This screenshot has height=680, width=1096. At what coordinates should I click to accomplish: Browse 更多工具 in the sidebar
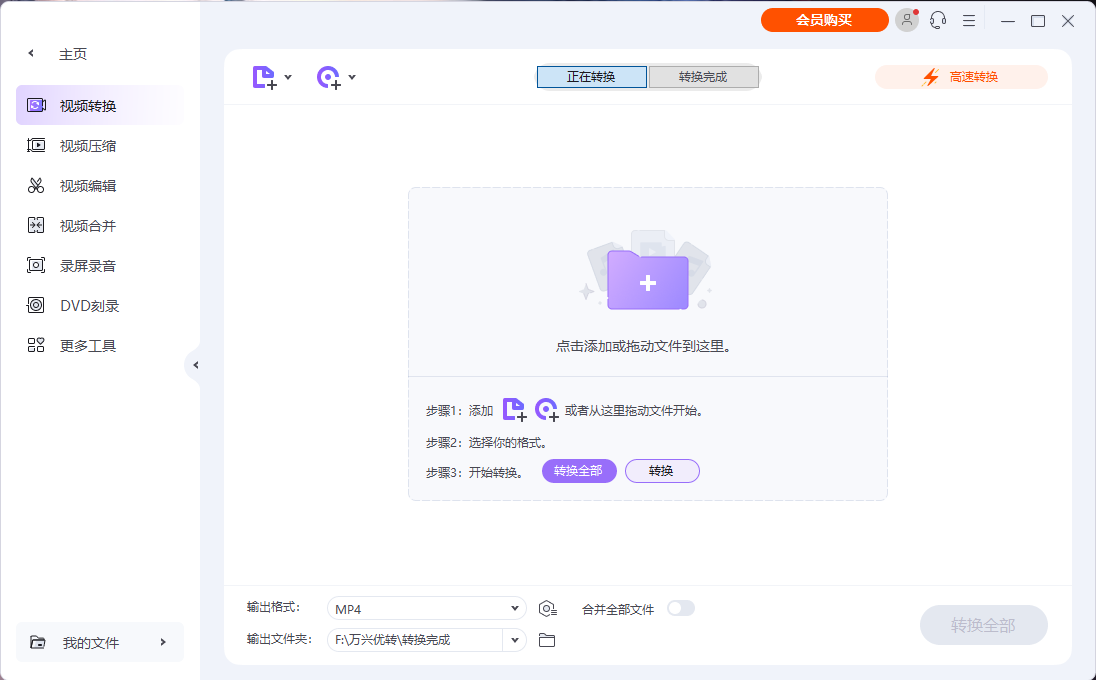[90, 344]
